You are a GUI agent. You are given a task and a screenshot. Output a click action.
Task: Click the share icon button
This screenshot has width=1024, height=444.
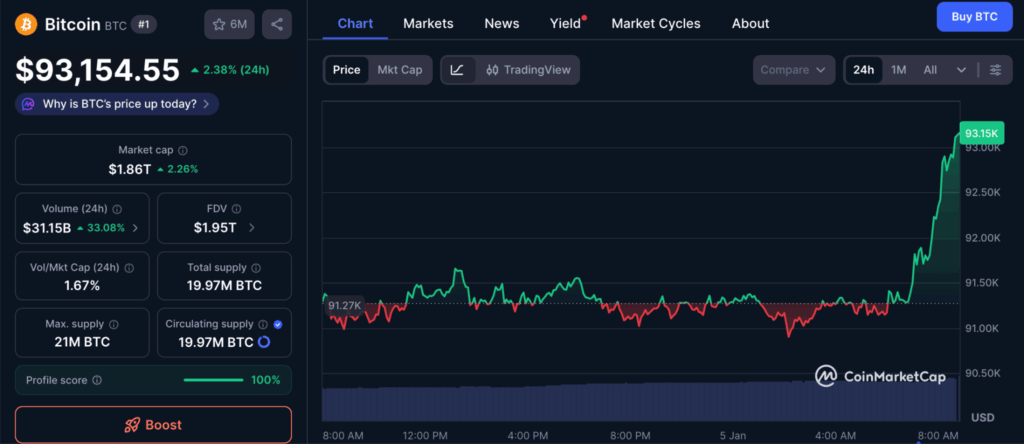pos(276,25)
